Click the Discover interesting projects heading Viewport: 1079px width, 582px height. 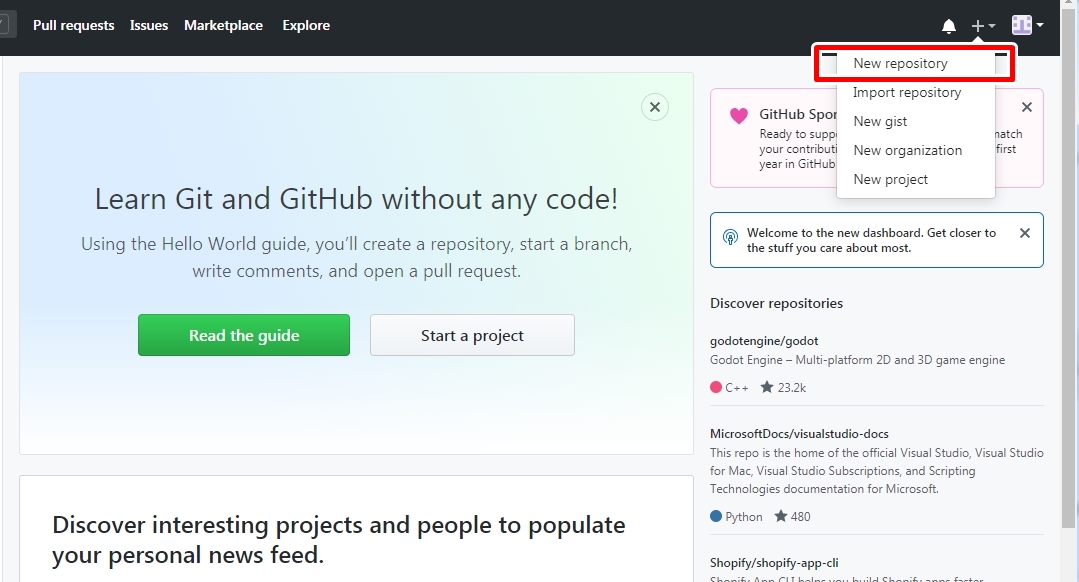coord(339,540)
